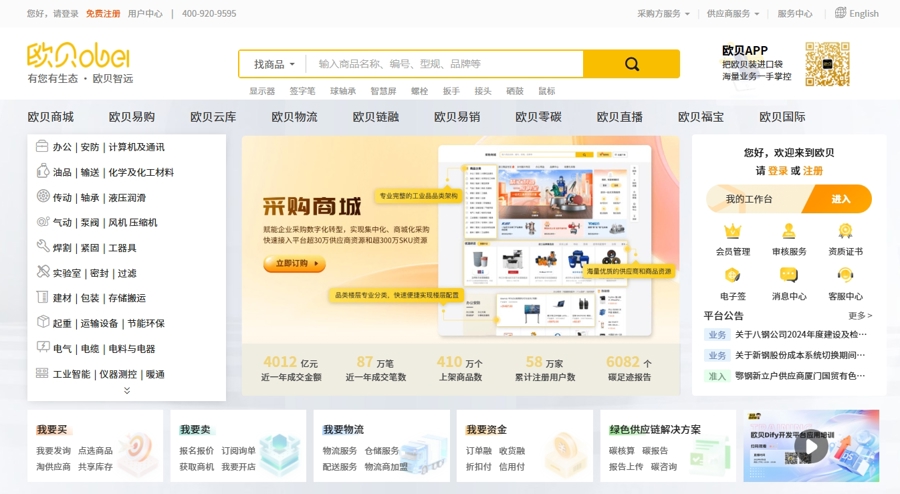Screen dimensions: 900x494
Task: Click 信用付 under 我要资金
Action: pos(512,467)
